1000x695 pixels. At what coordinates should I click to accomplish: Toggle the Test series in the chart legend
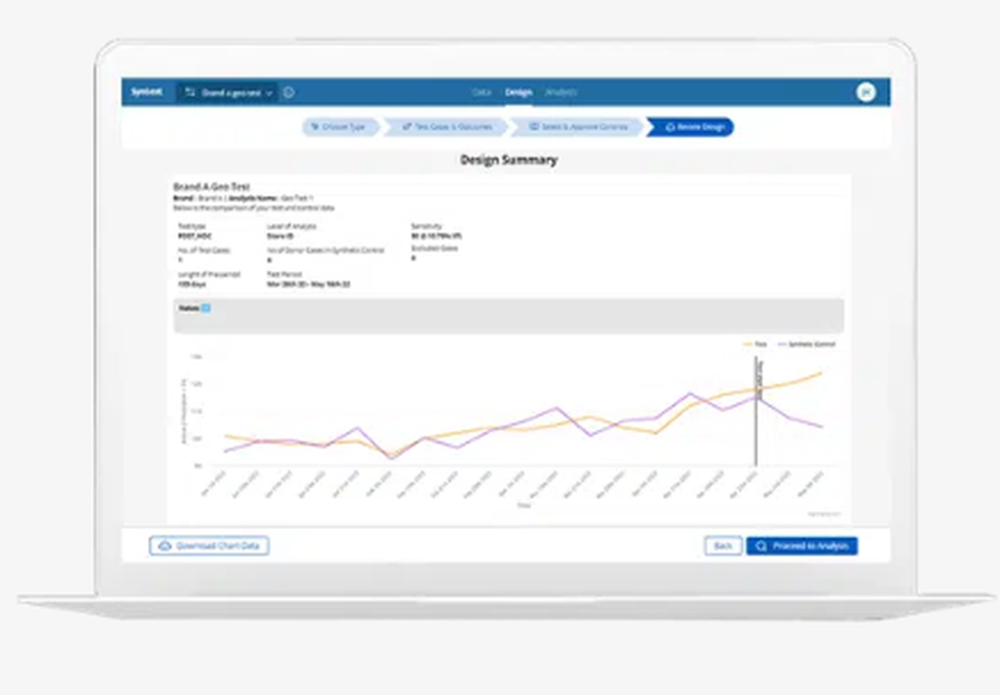click(x=759, y=343)
